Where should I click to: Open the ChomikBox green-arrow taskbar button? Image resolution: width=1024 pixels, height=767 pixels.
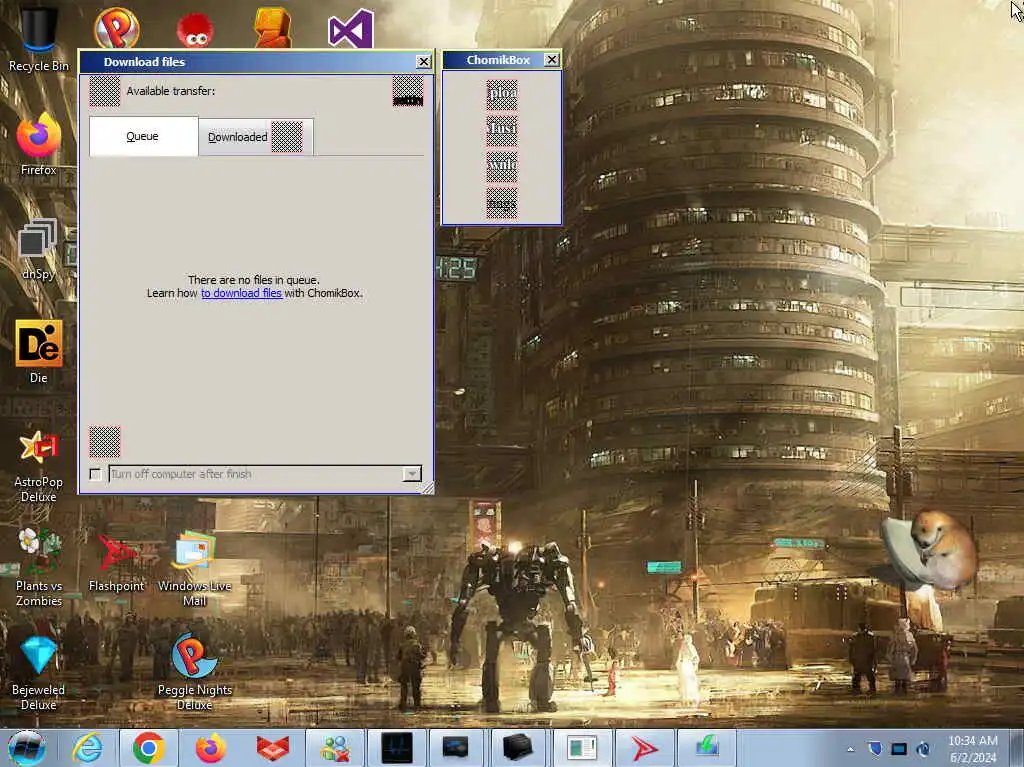(707, 748)
